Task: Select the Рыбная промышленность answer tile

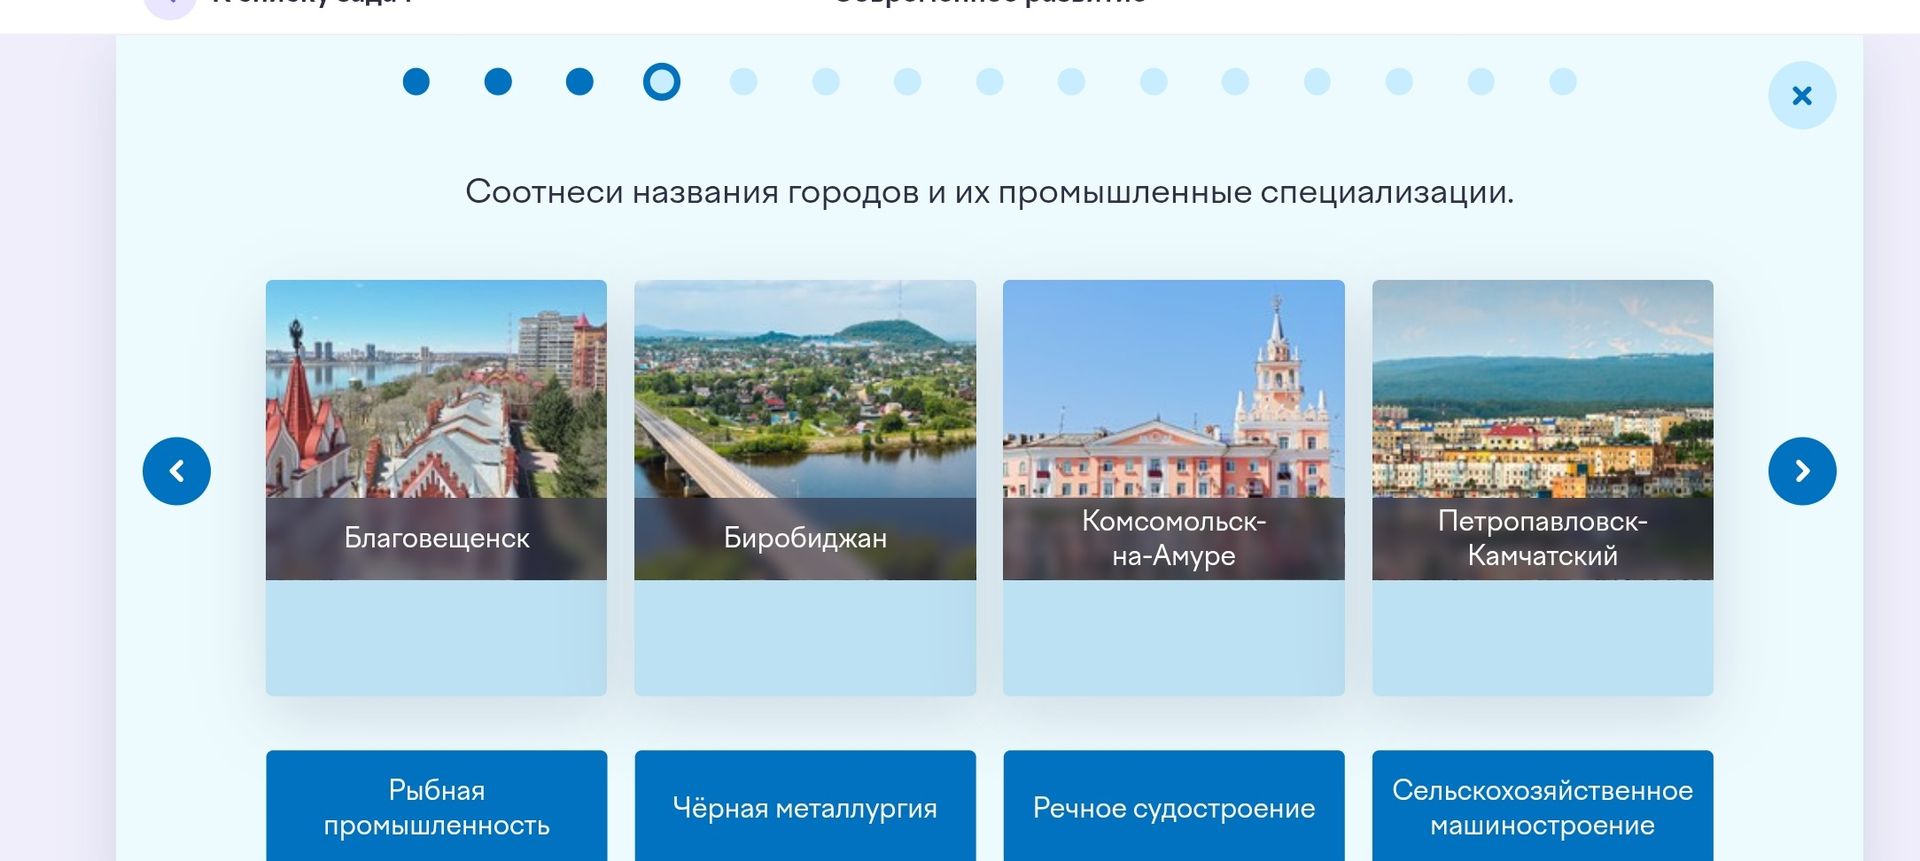Action: click(x=436, y=806)
